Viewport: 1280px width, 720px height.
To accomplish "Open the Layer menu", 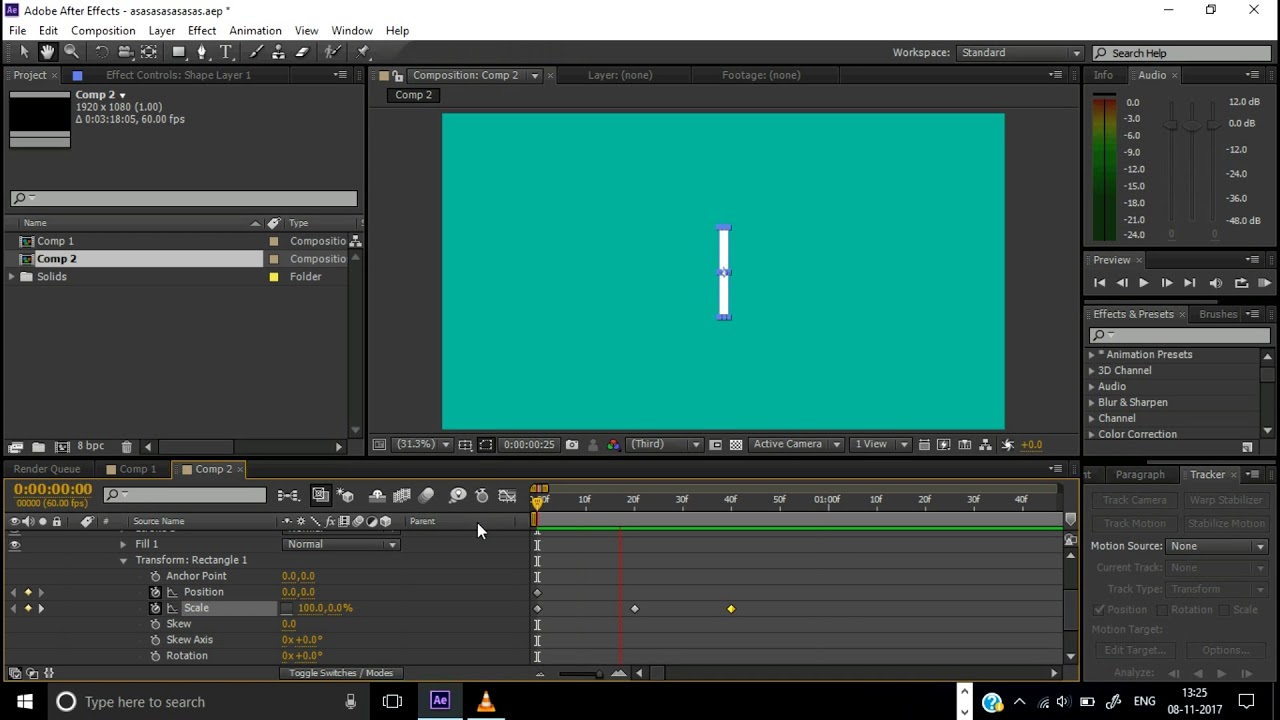I will tap(161, 30).
